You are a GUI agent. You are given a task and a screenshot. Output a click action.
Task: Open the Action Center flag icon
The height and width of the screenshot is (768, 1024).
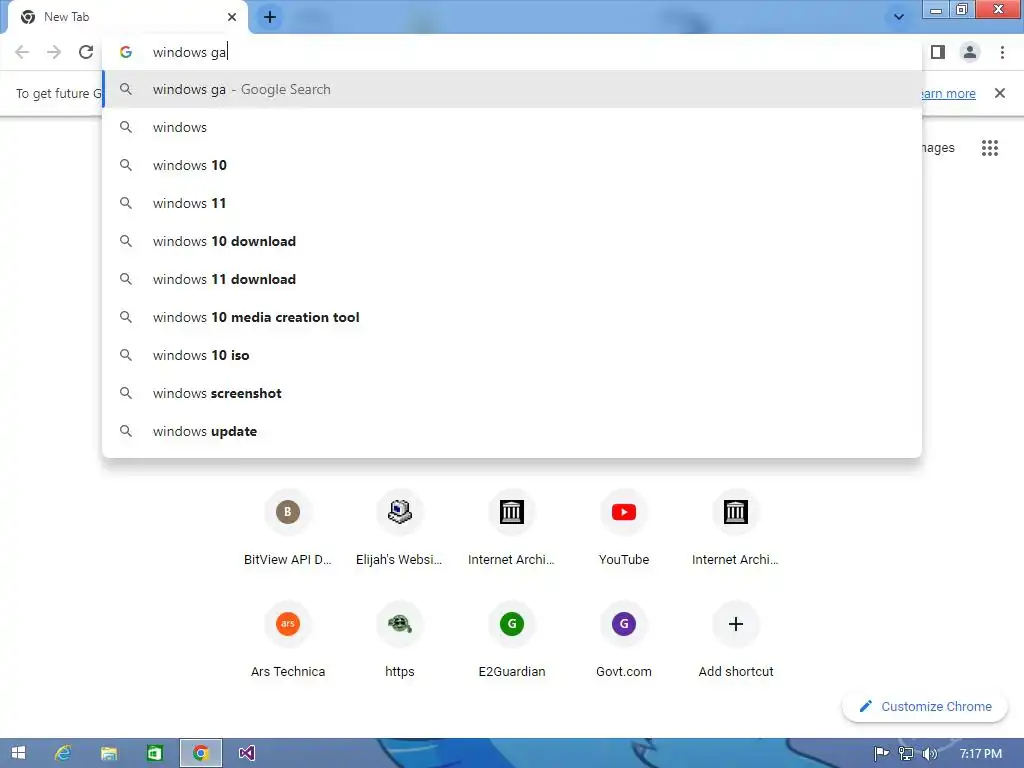pos(881,754)
